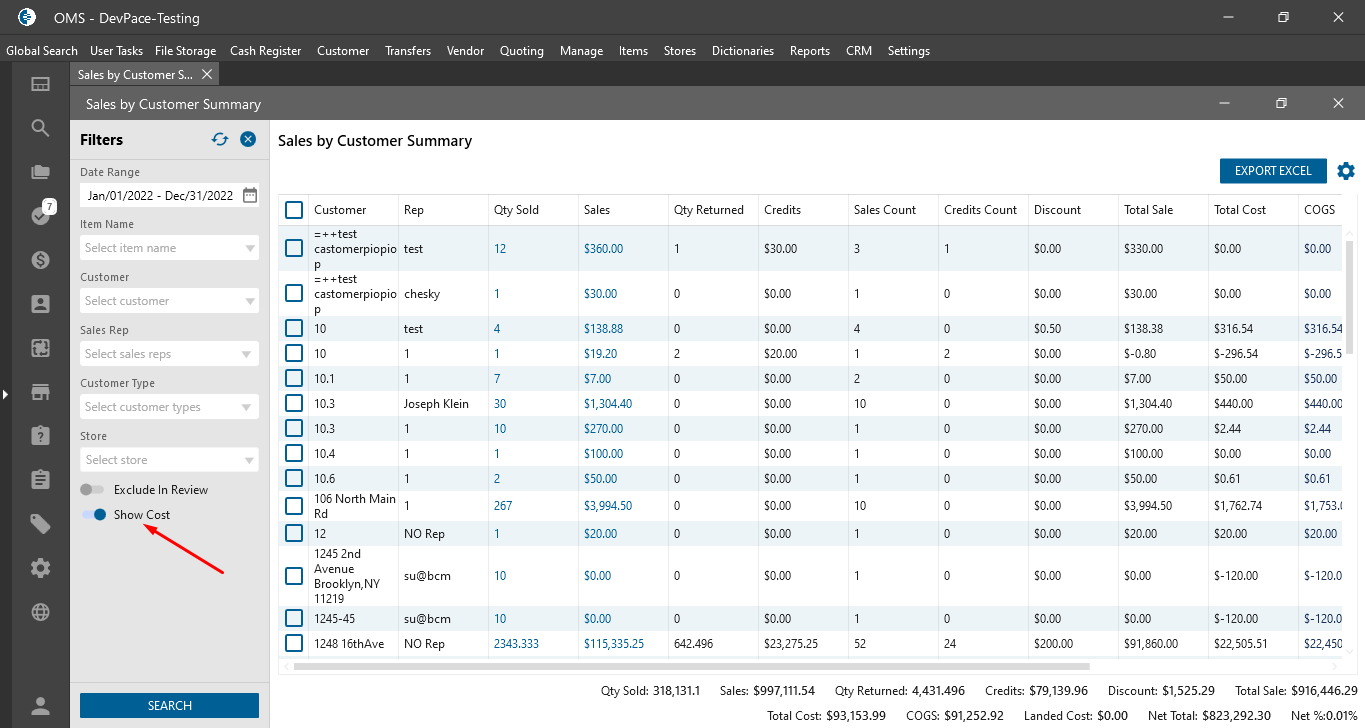The image size is (1365, 728).
Task: Click the search magnifier sidebar icon
Action: click(x=40, y=128)
